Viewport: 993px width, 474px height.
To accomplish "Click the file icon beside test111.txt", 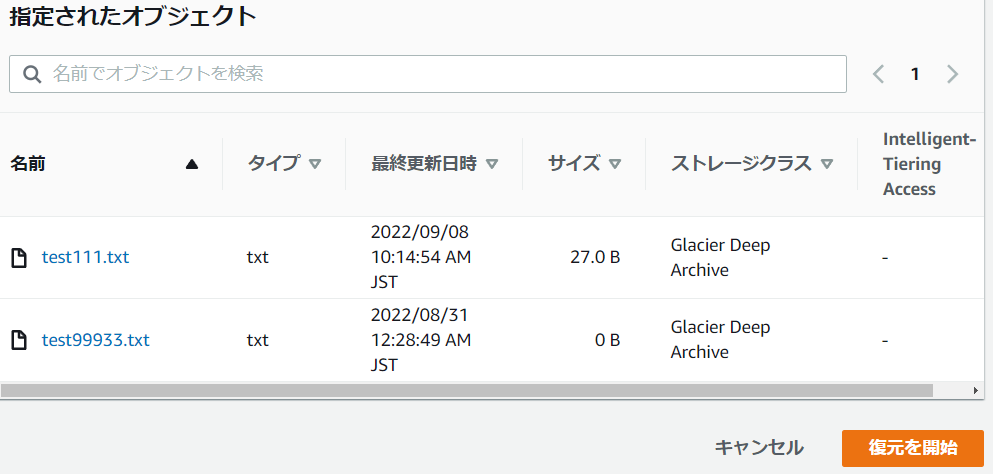I will coord(18,258).
